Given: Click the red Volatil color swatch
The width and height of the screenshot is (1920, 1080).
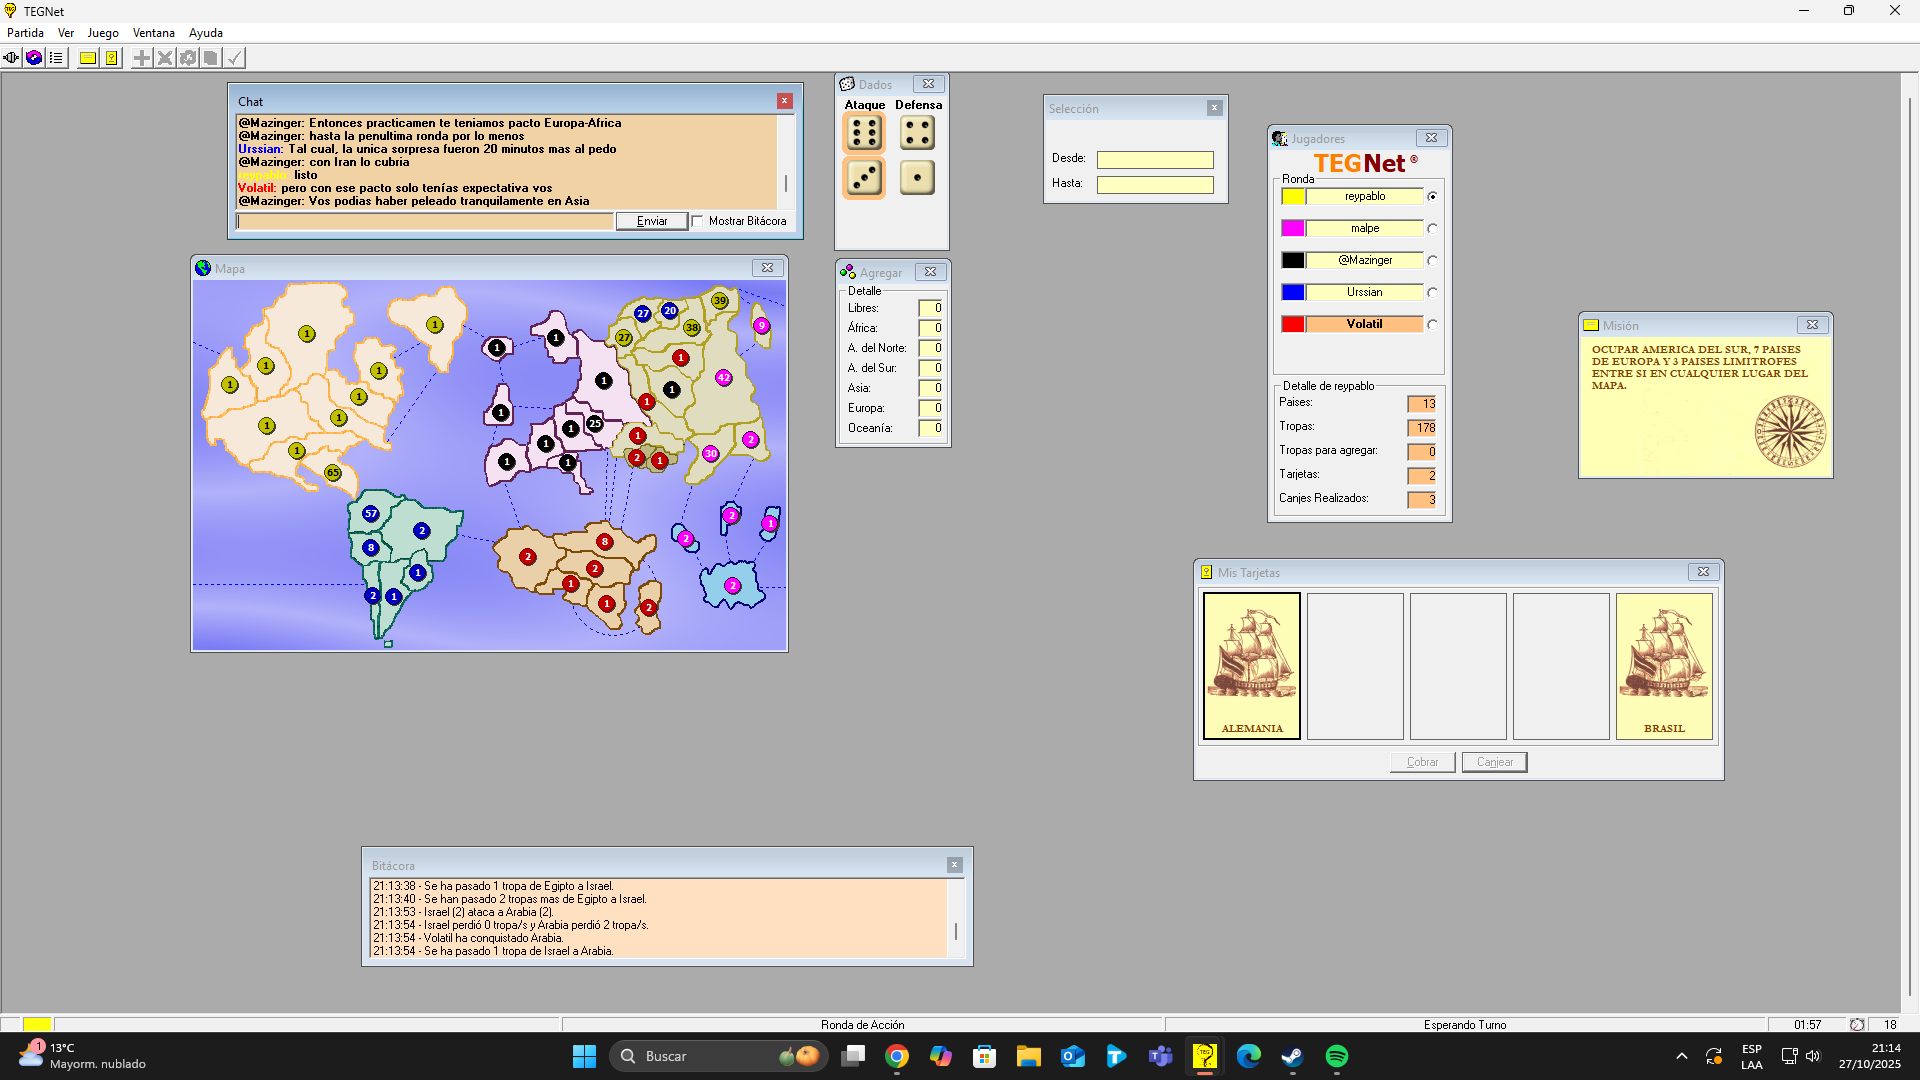Looking at the screenshot, I should [x=1293, y=324].
